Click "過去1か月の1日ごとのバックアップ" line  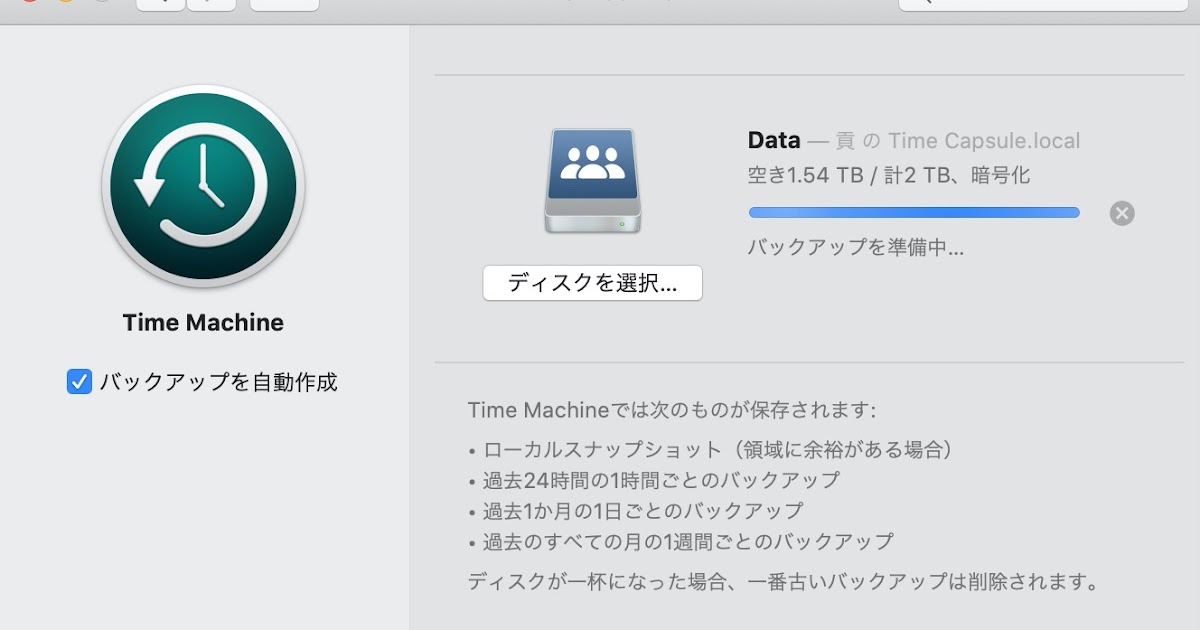click(636, 511)
